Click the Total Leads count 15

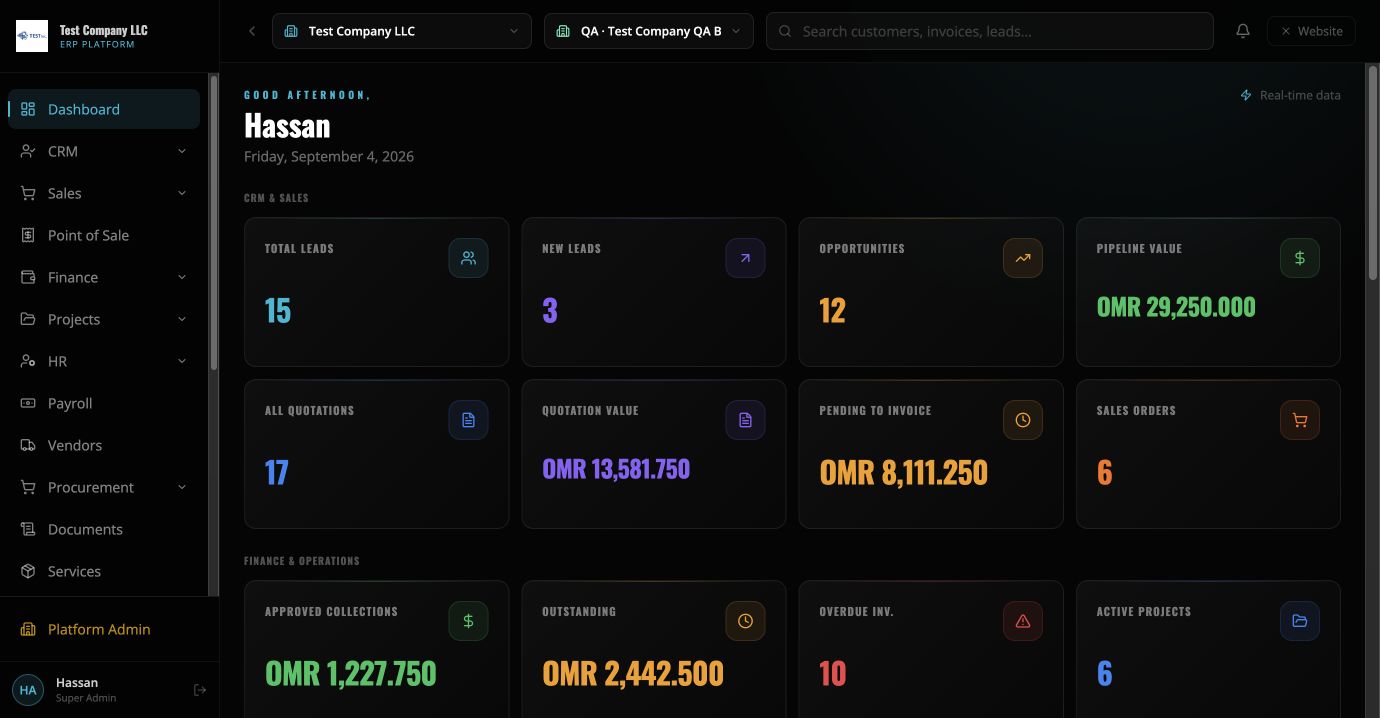278,311
